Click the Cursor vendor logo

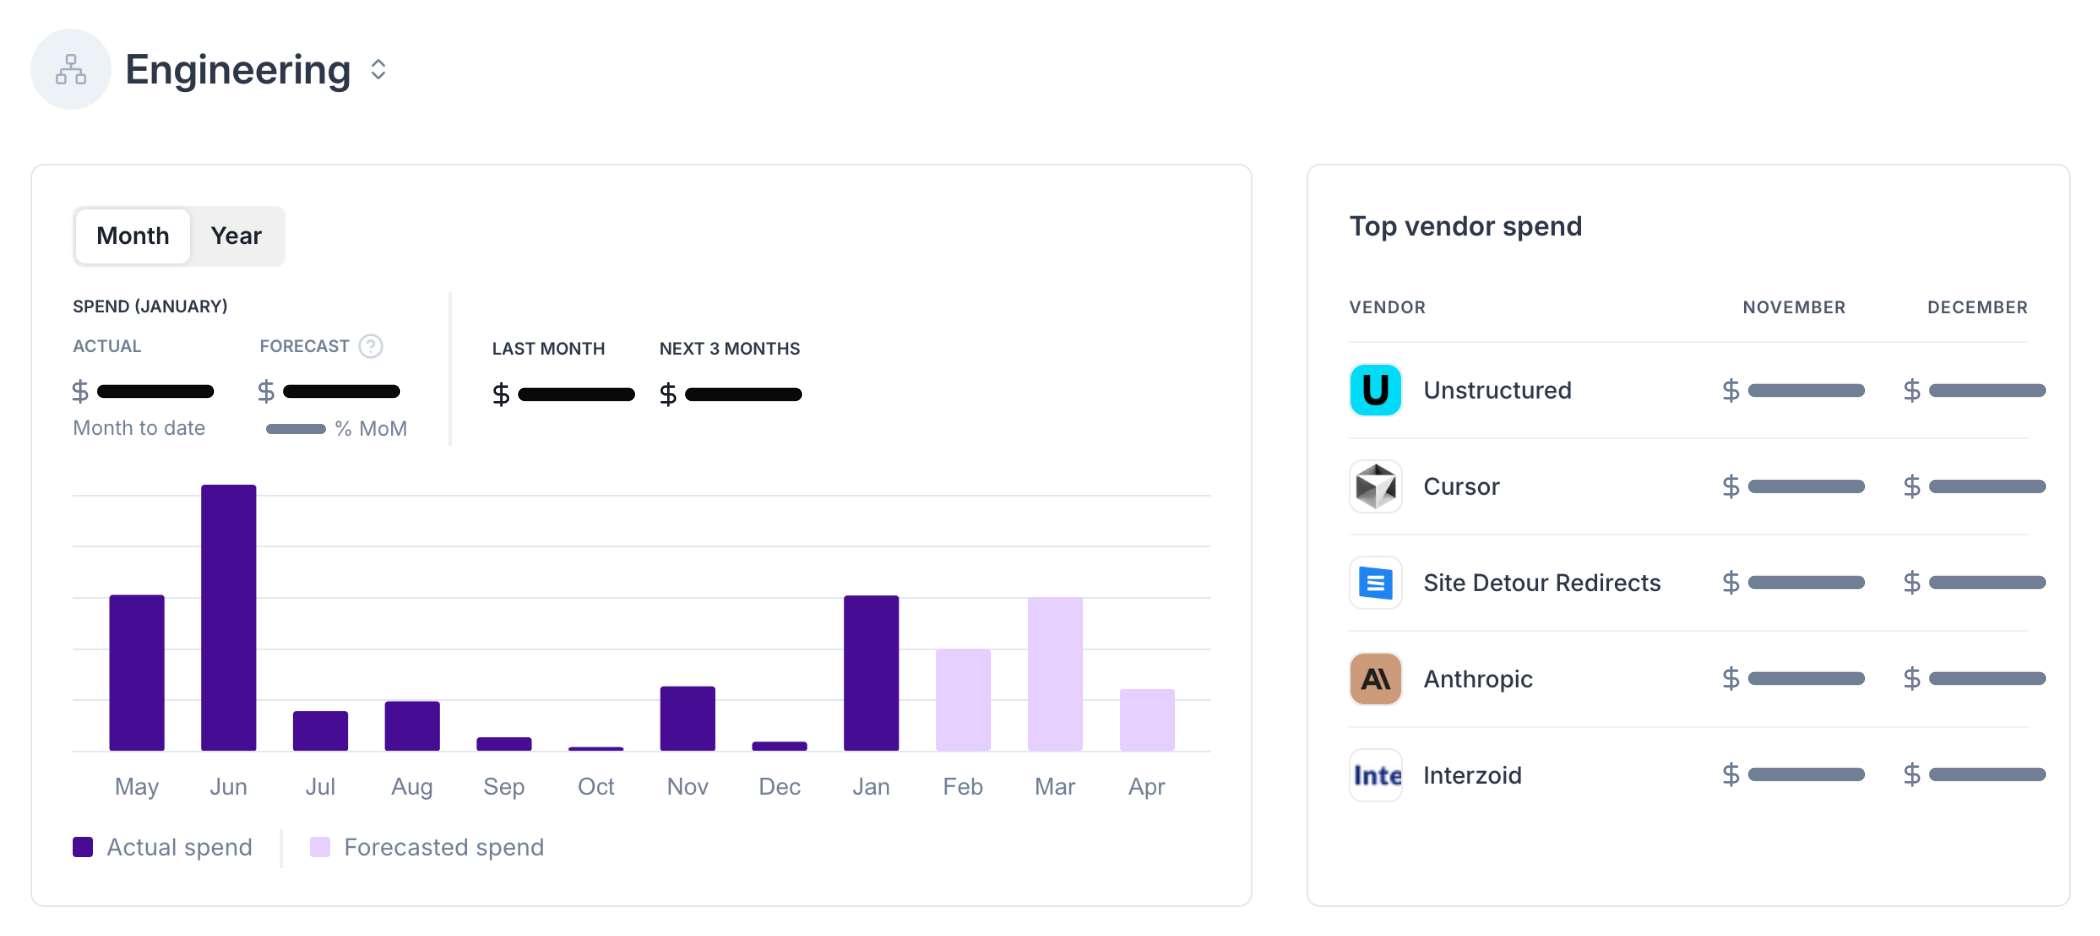click(1375, 487)
